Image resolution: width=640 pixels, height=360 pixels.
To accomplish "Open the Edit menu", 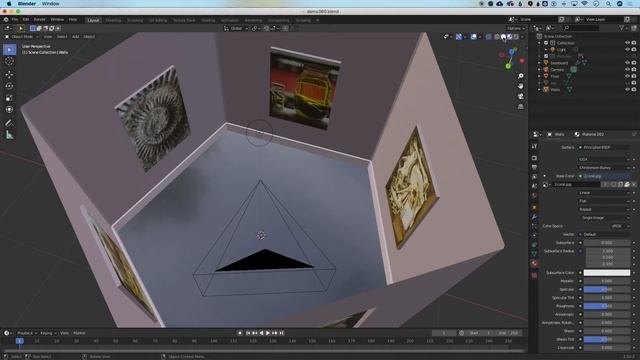I will (26, 20).
